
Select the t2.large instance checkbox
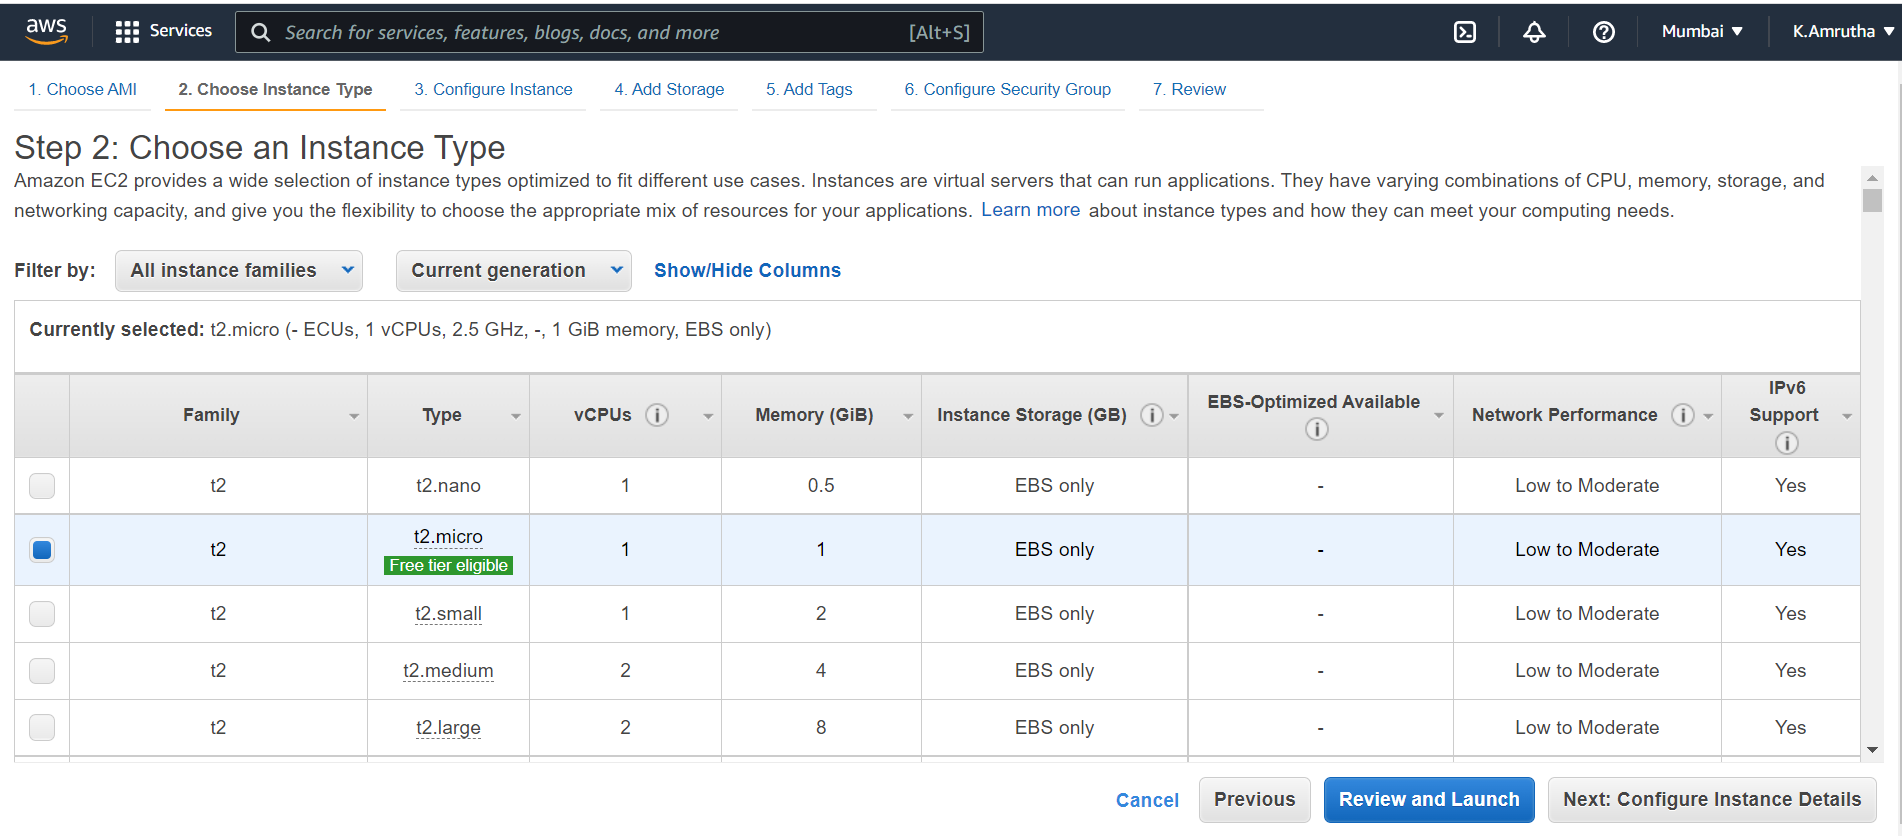click(42, 728)
